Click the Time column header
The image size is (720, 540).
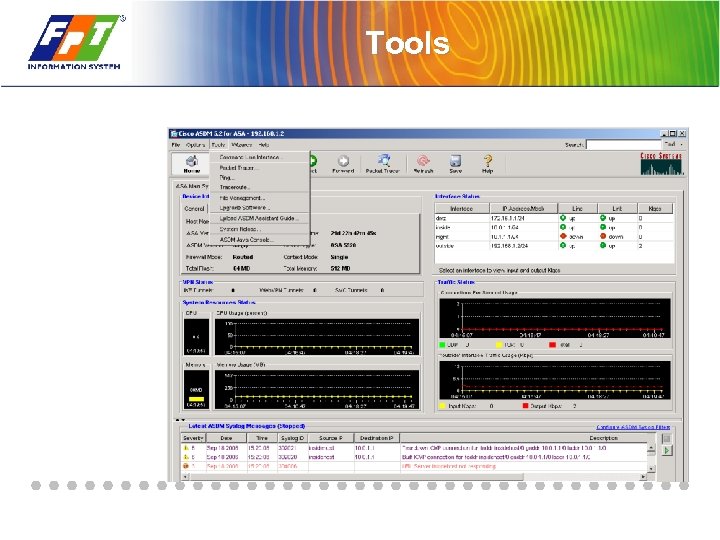[262, 438]
